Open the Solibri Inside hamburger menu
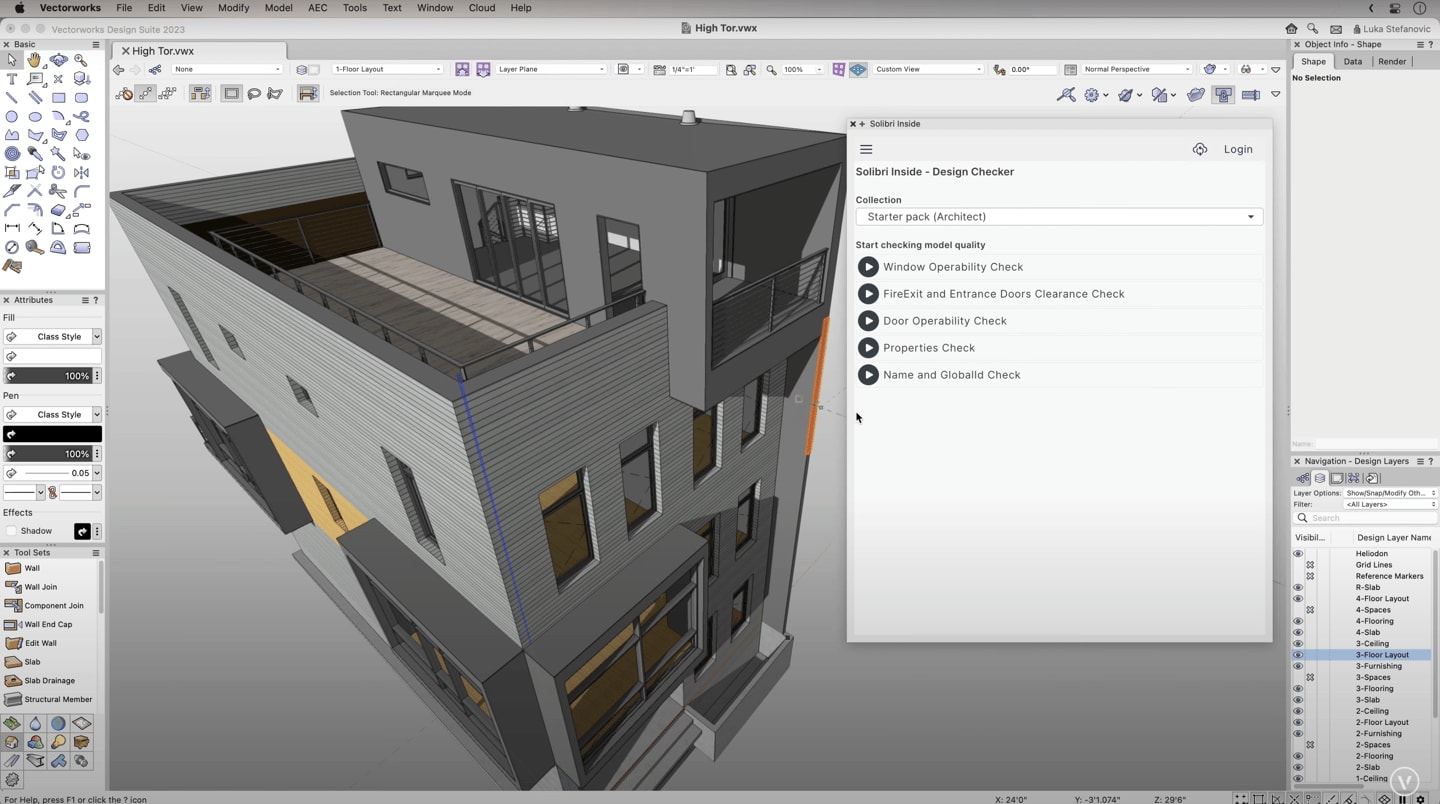This screenshot has width=1440, height=804. click(866, 149)
